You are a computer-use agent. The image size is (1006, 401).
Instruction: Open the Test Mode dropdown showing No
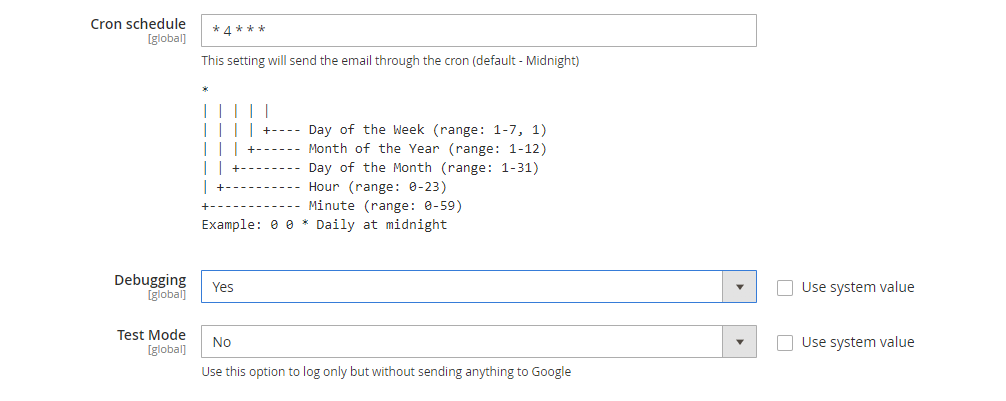click(462, 342)
